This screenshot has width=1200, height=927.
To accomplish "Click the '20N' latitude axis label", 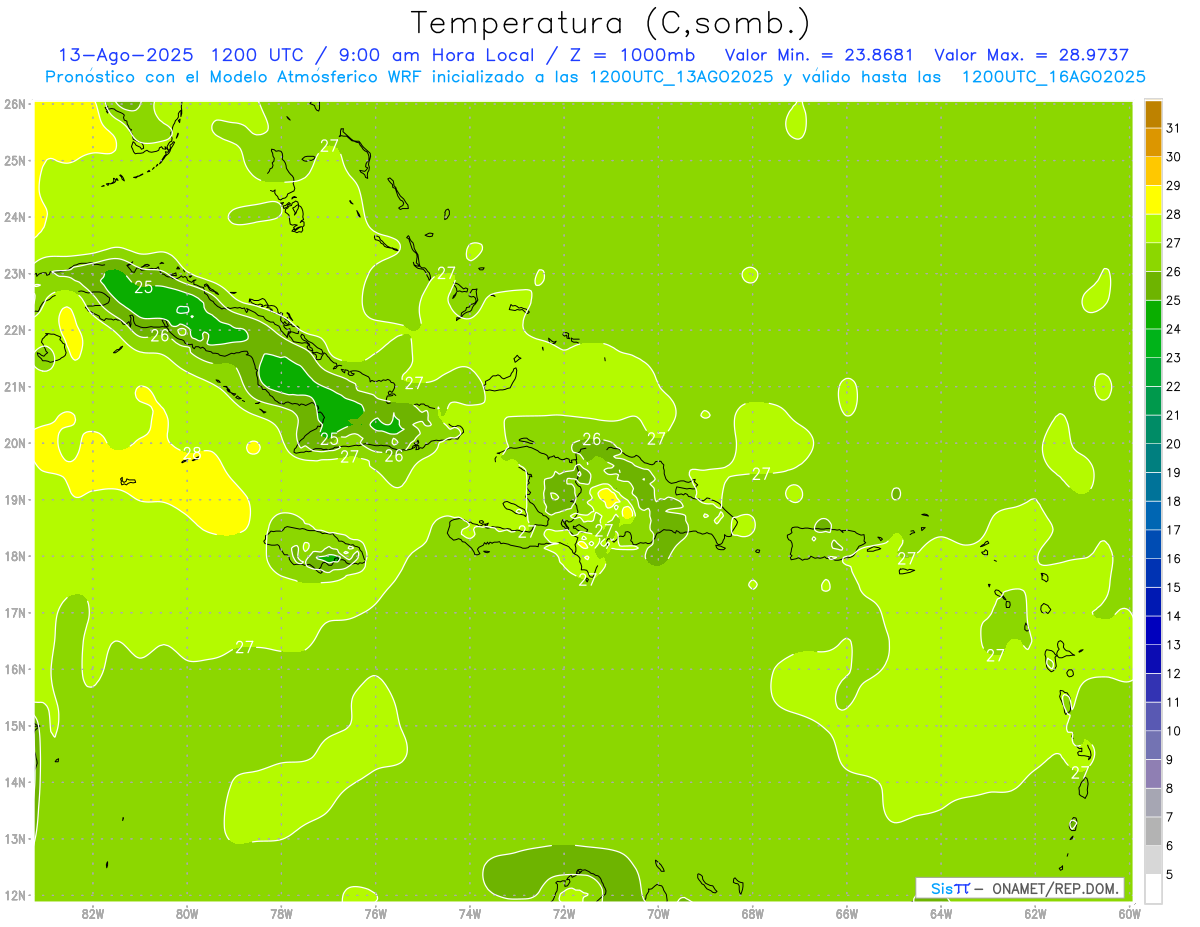I will pyautogui.click(x=14, y=443).
